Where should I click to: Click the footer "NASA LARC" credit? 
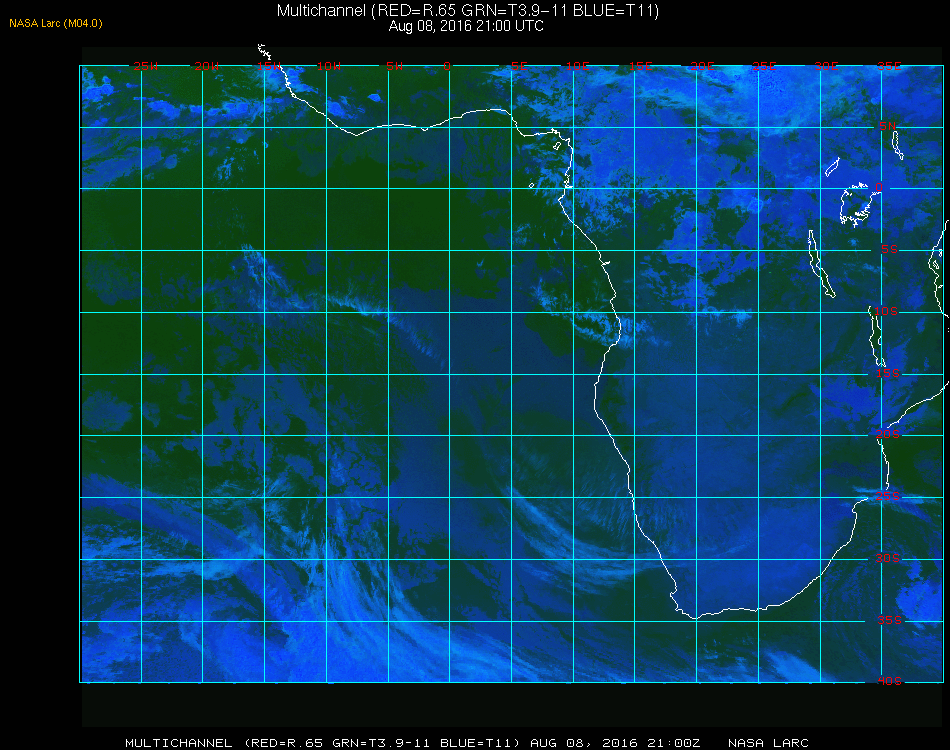[x=768, y=743]
